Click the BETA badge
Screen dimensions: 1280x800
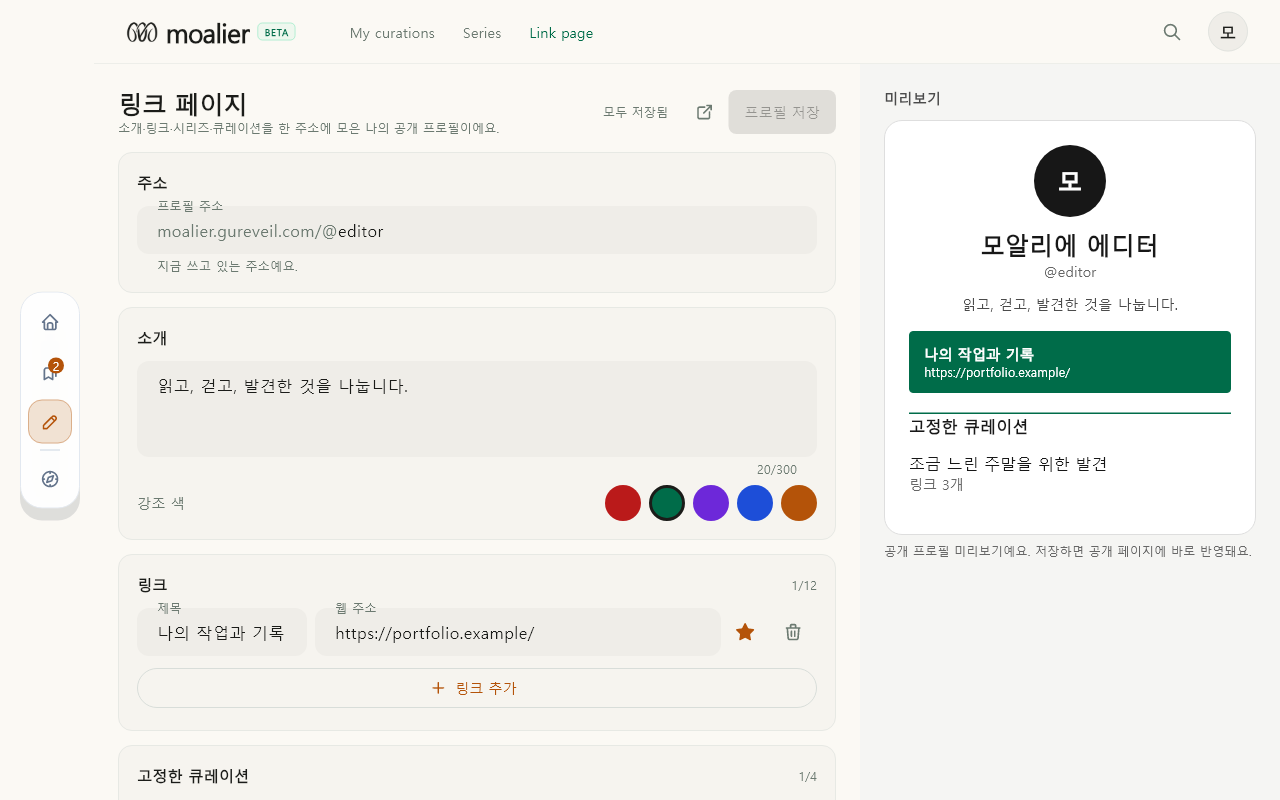(276, 32)
